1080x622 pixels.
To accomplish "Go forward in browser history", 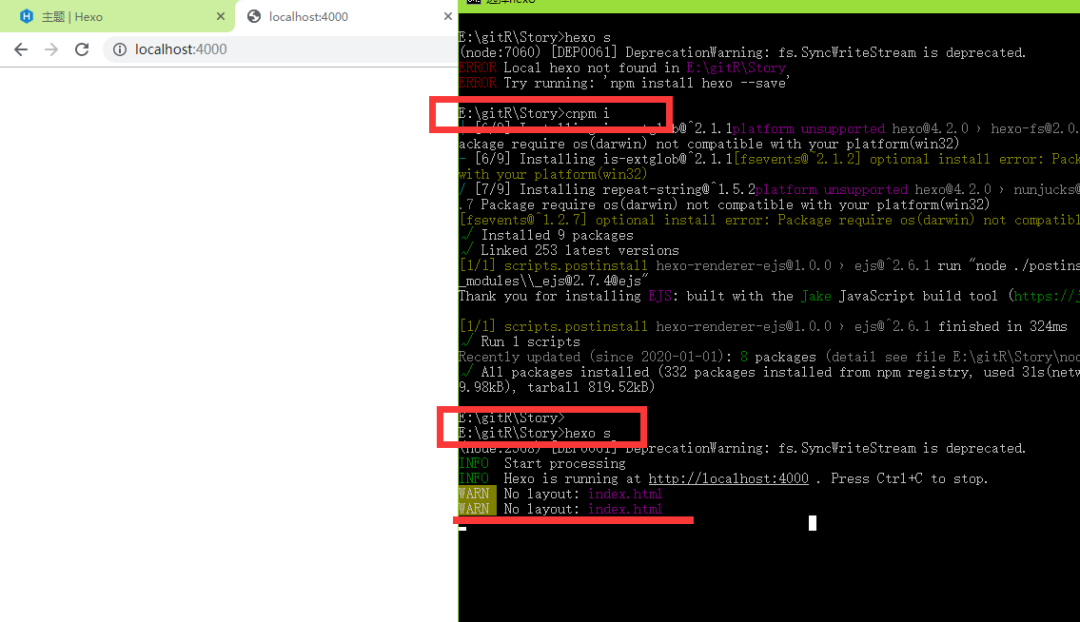I will [52, 50].
